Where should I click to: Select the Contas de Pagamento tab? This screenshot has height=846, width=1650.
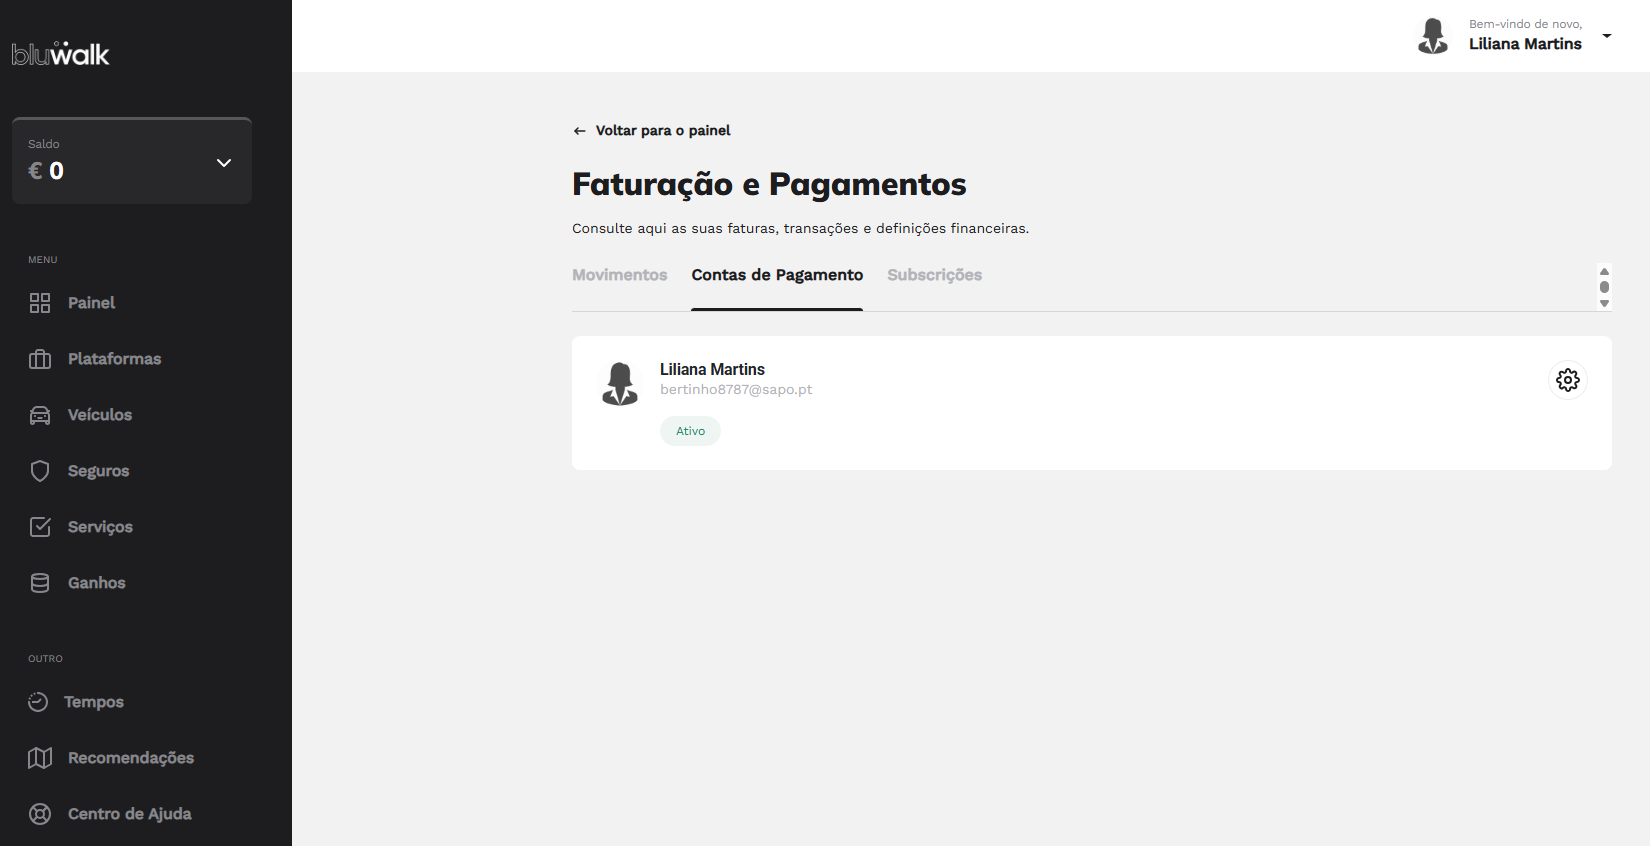[777, 275]
